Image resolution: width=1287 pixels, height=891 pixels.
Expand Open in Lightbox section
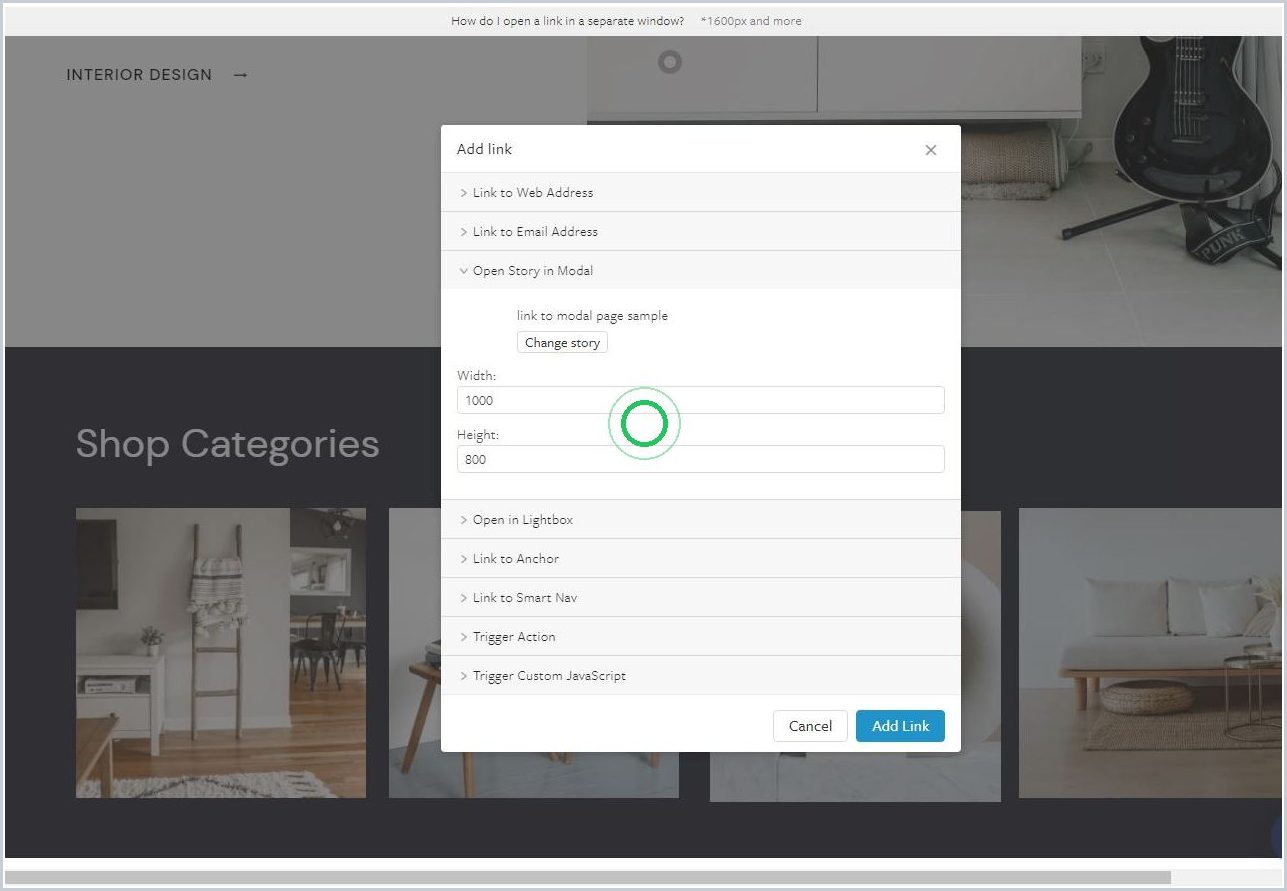click(700, 519)
